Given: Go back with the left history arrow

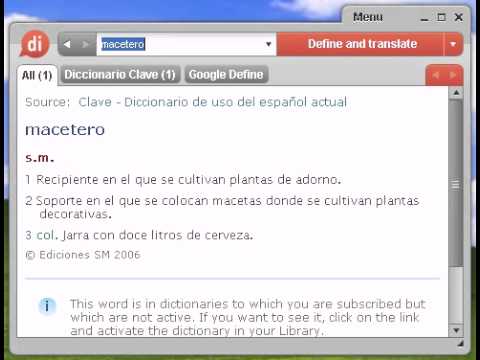Looking at the screenshot, I should (x=67, y=44).
